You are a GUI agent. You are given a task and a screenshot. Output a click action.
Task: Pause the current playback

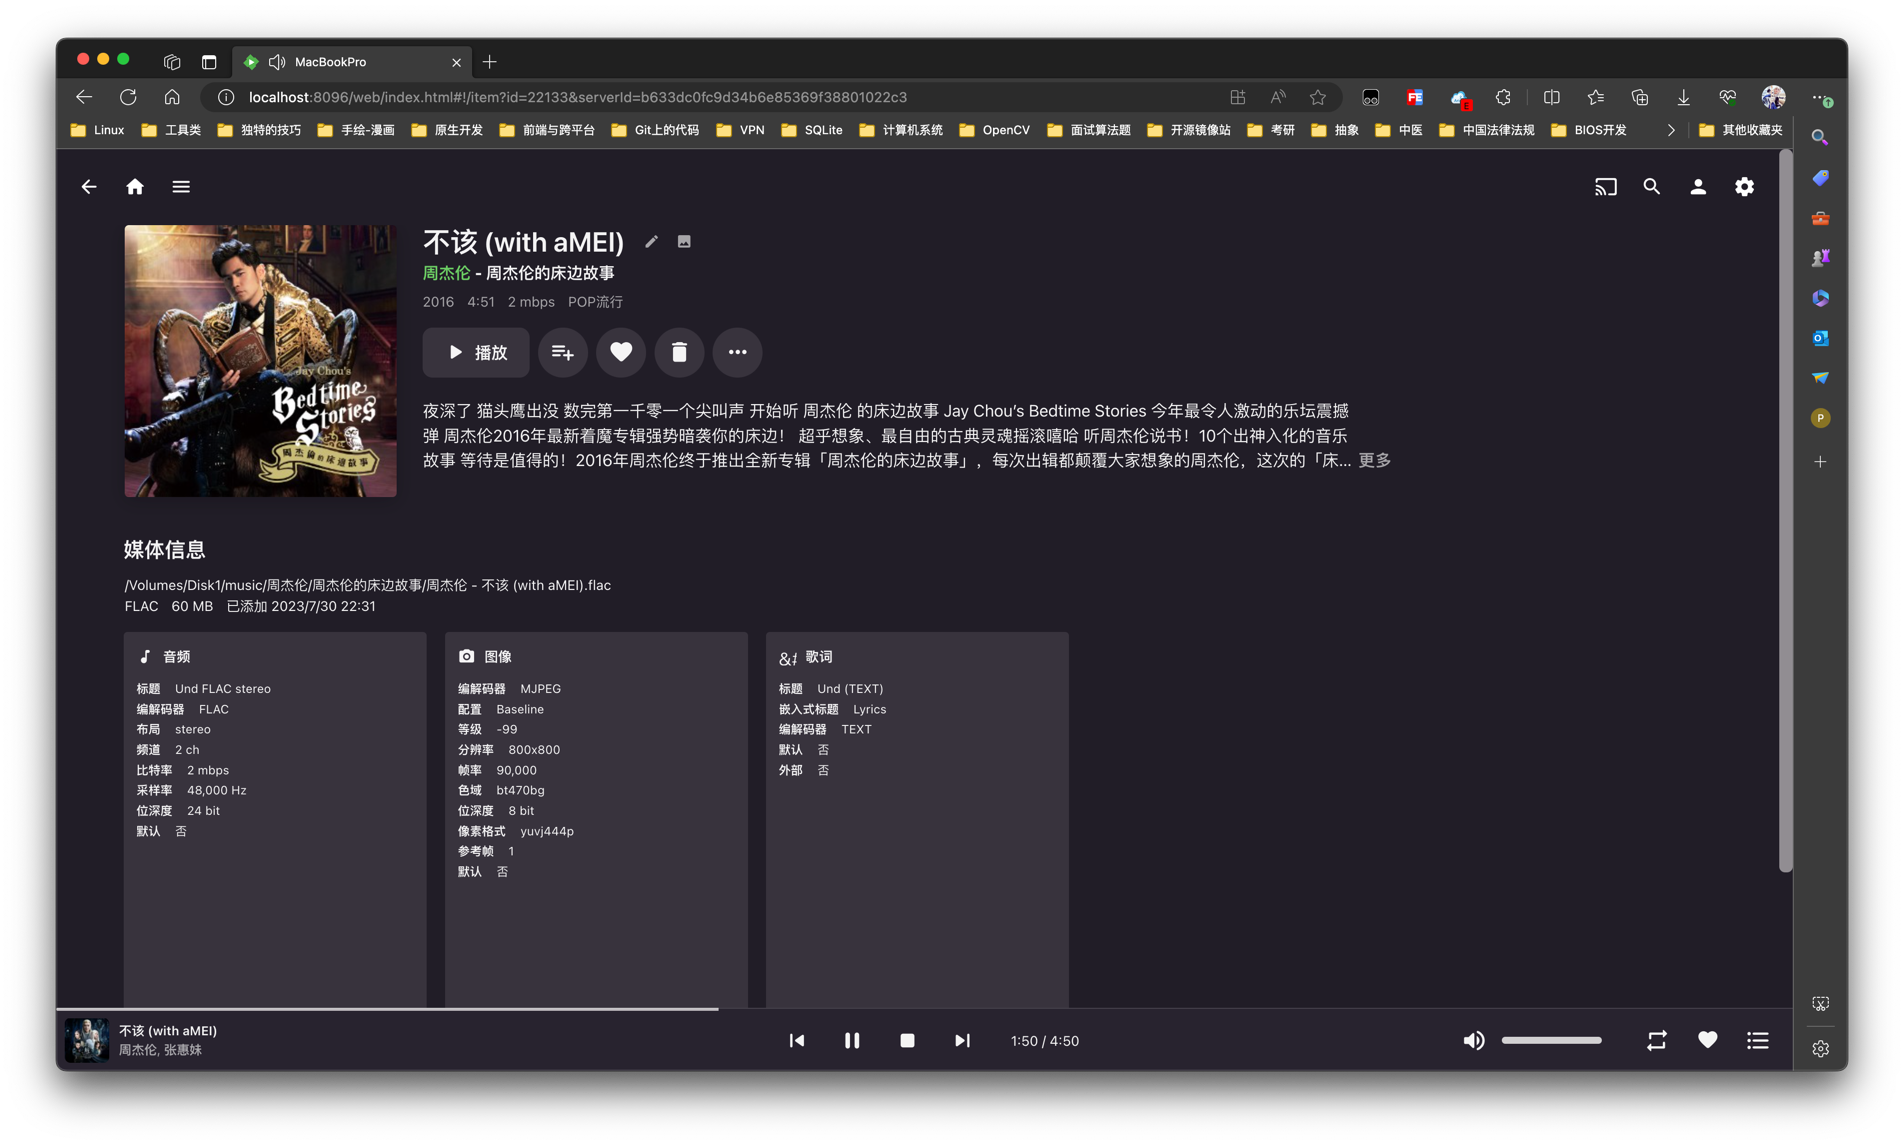click(852, 1041)
